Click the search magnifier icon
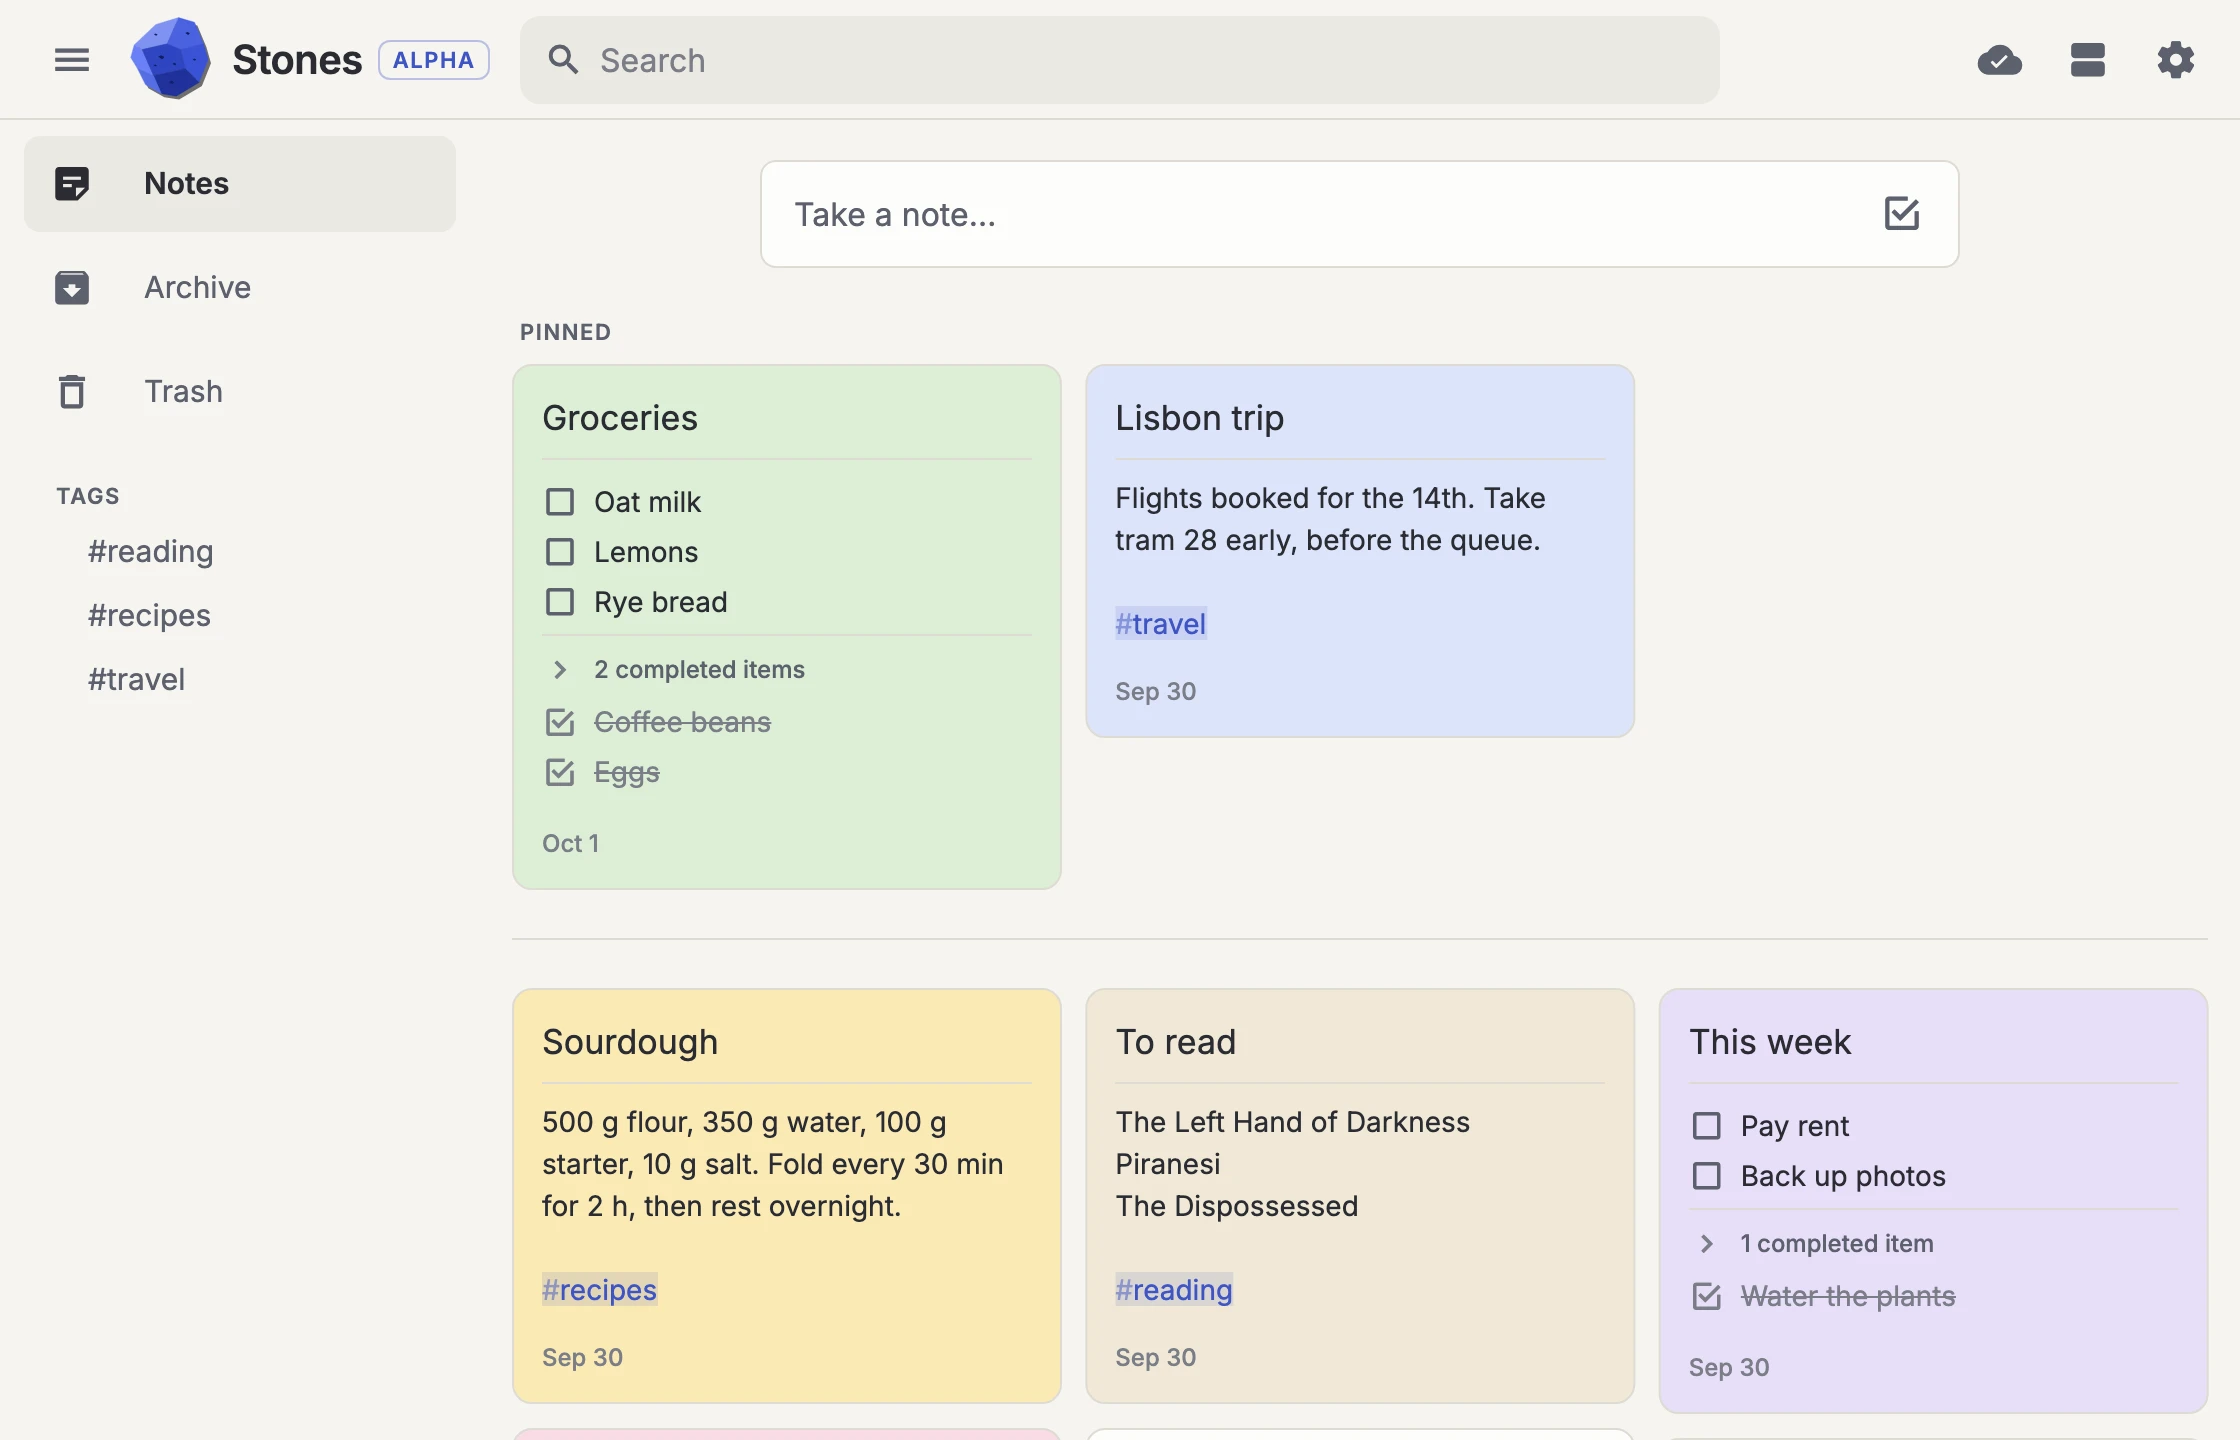2240x1440 pixels. tap(563, 60)
